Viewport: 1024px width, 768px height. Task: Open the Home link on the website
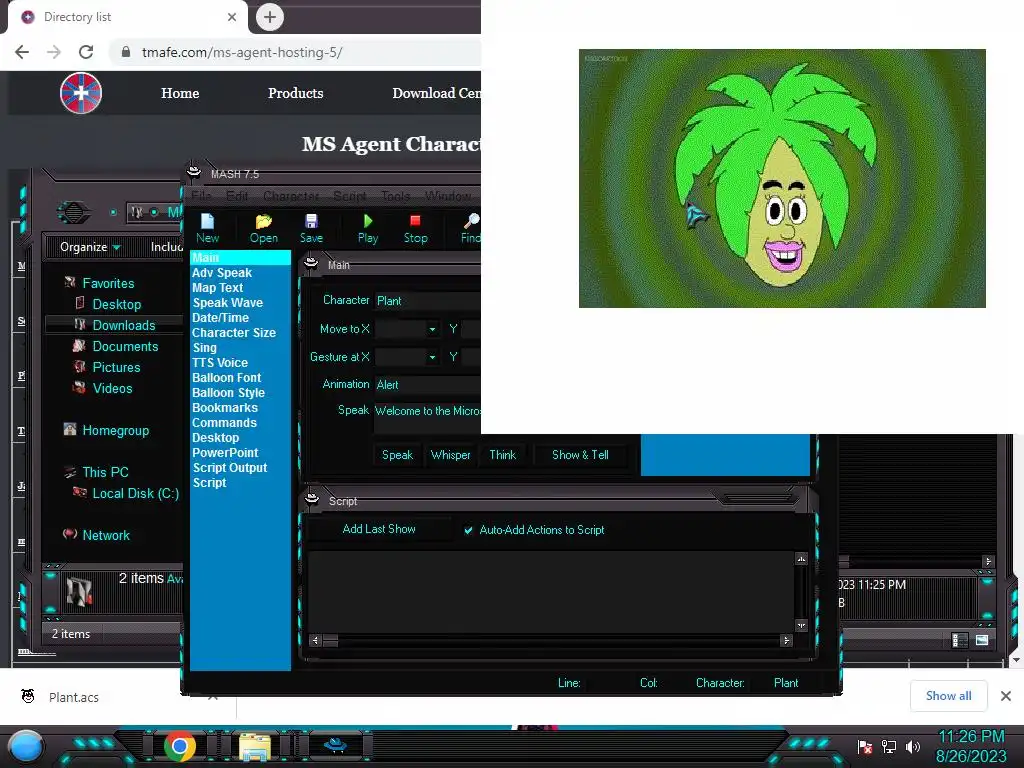[x=180, y=93]
